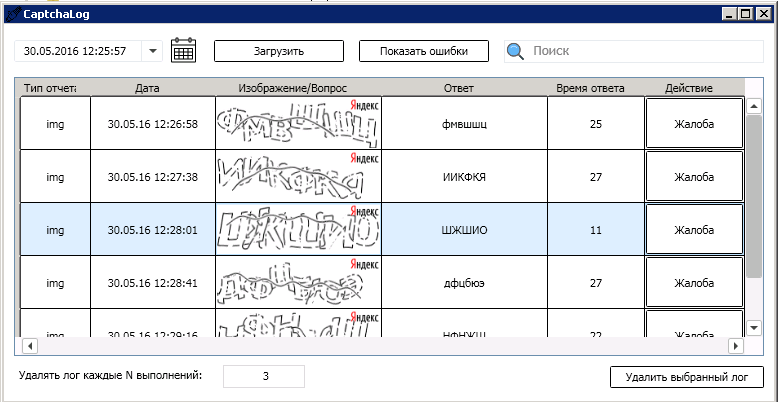Click Жалоба button for ИИКФКЯ row

694,177
